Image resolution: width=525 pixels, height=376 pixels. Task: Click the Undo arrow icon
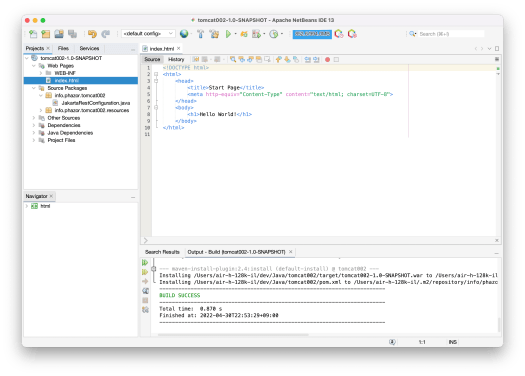coord(92,34)
